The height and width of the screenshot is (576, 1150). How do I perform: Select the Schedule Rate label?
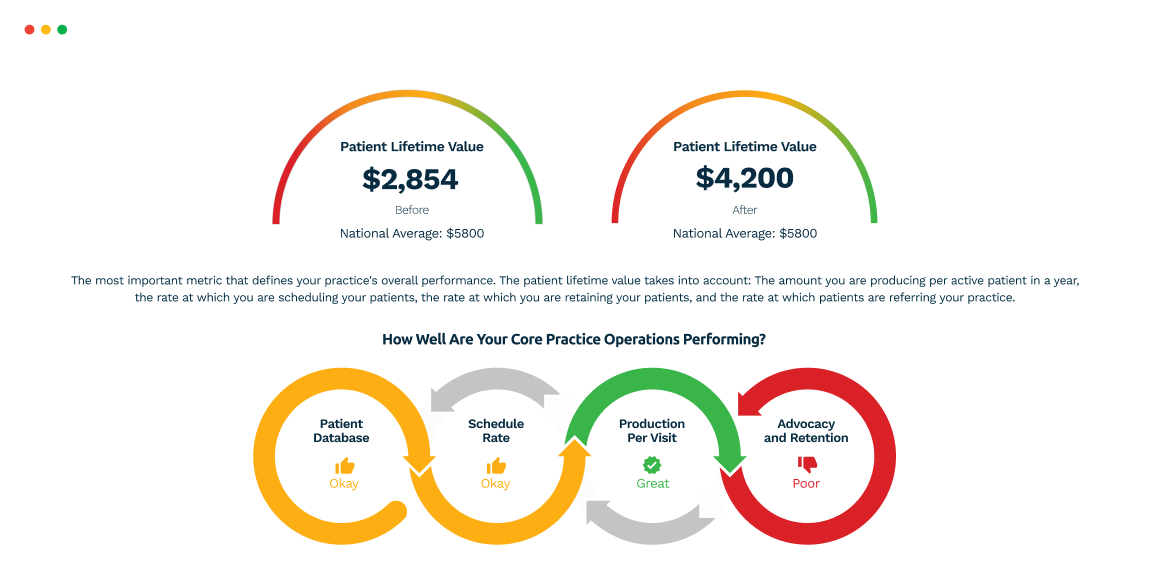coord(496,431)
